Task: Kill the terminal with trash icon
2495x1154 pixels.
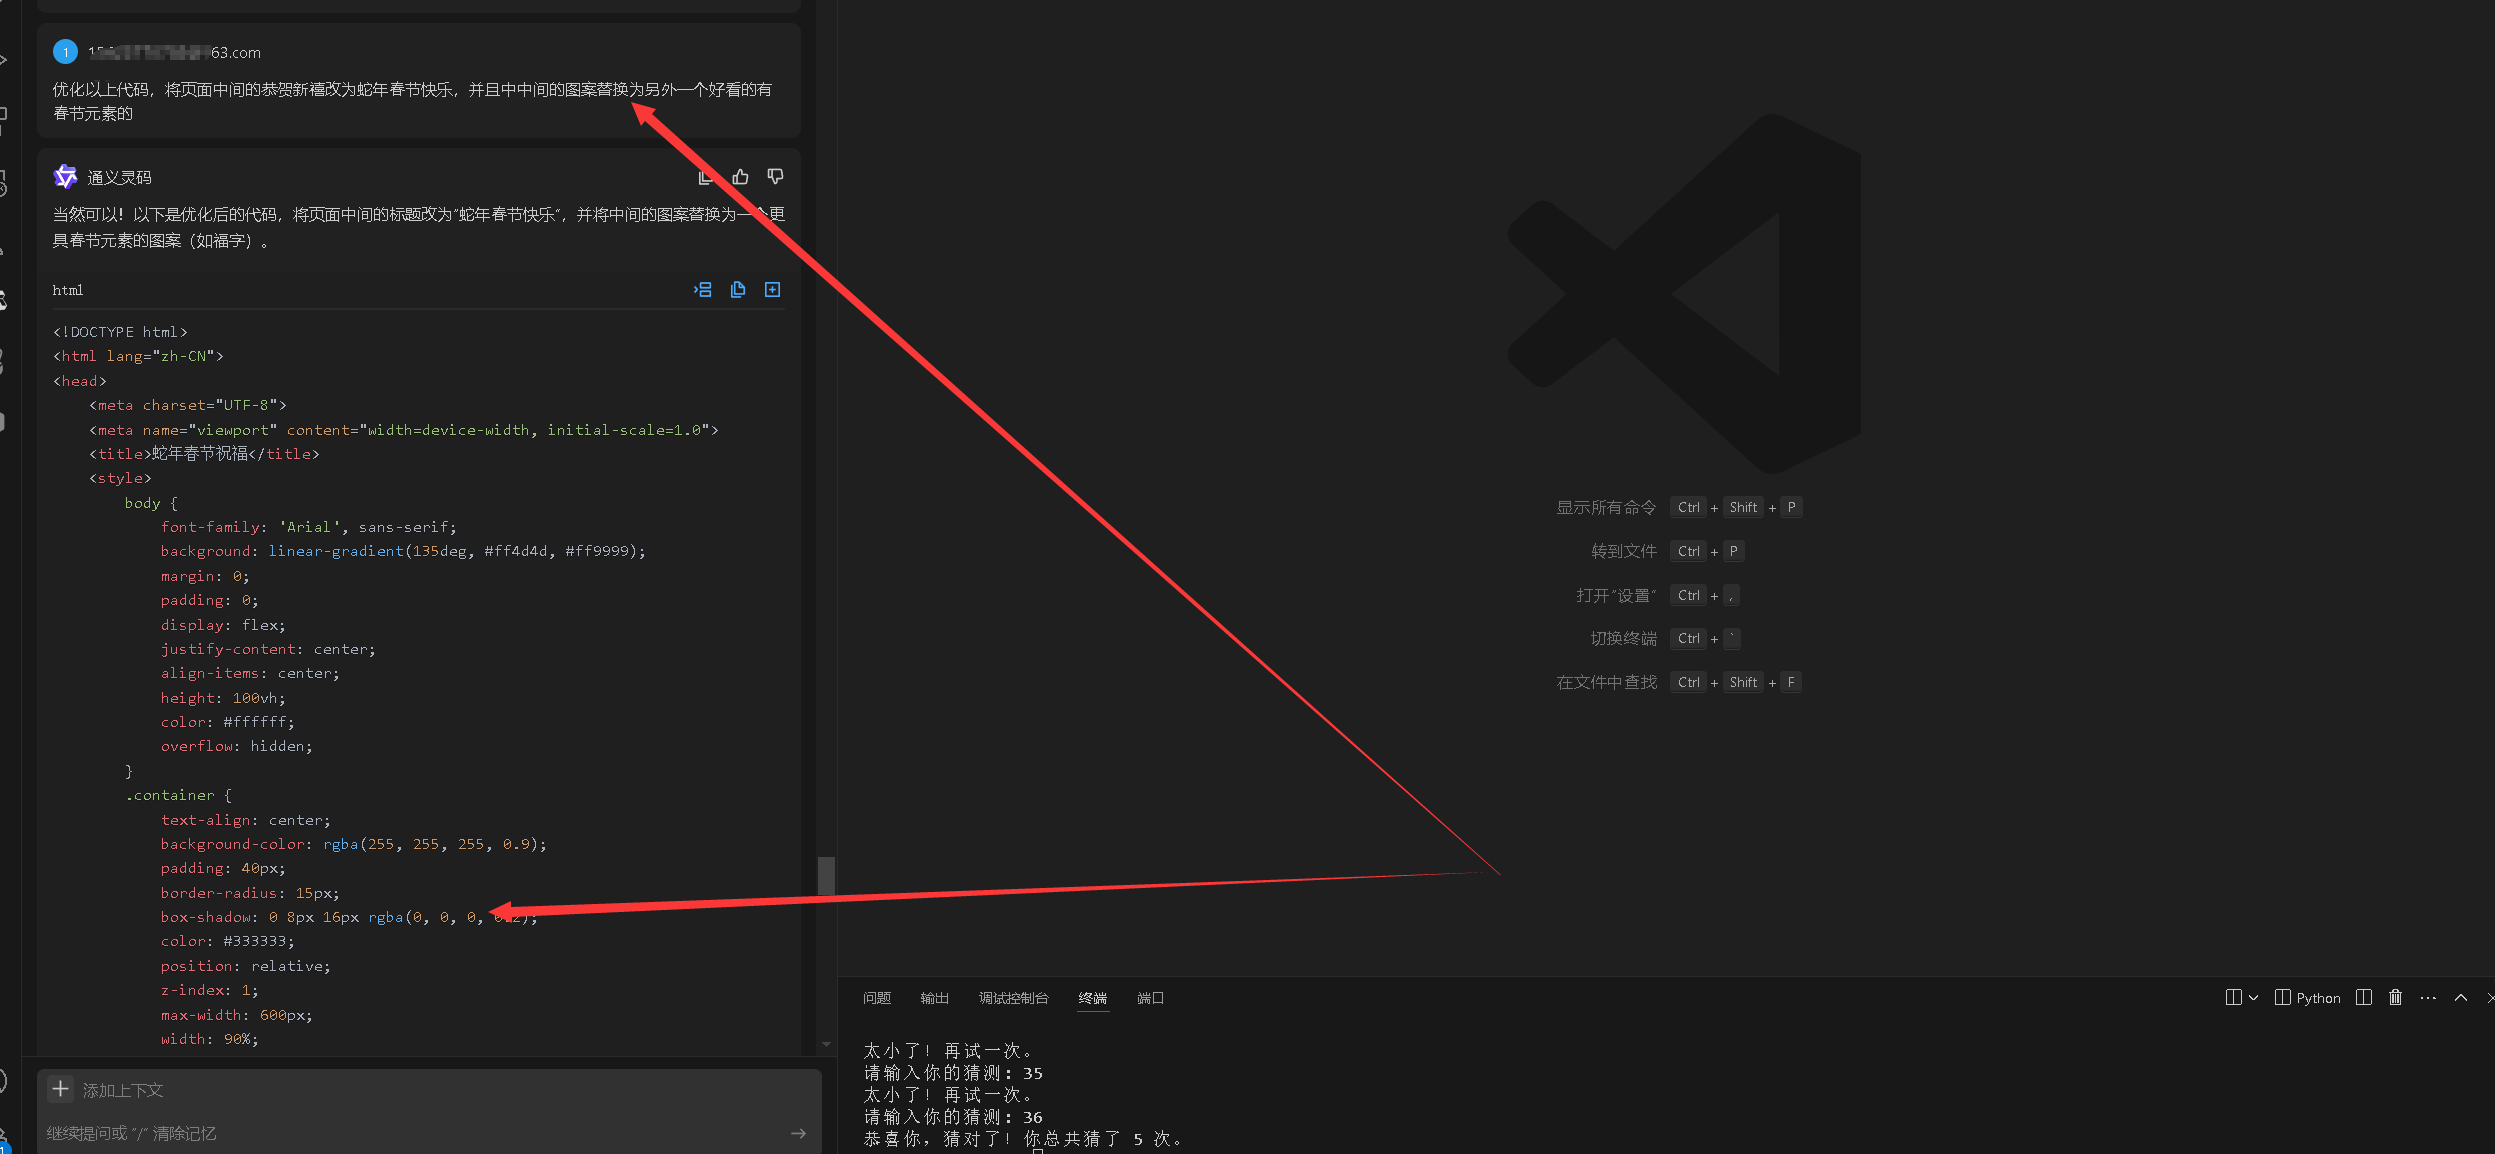Action: tap(2395, 998)
